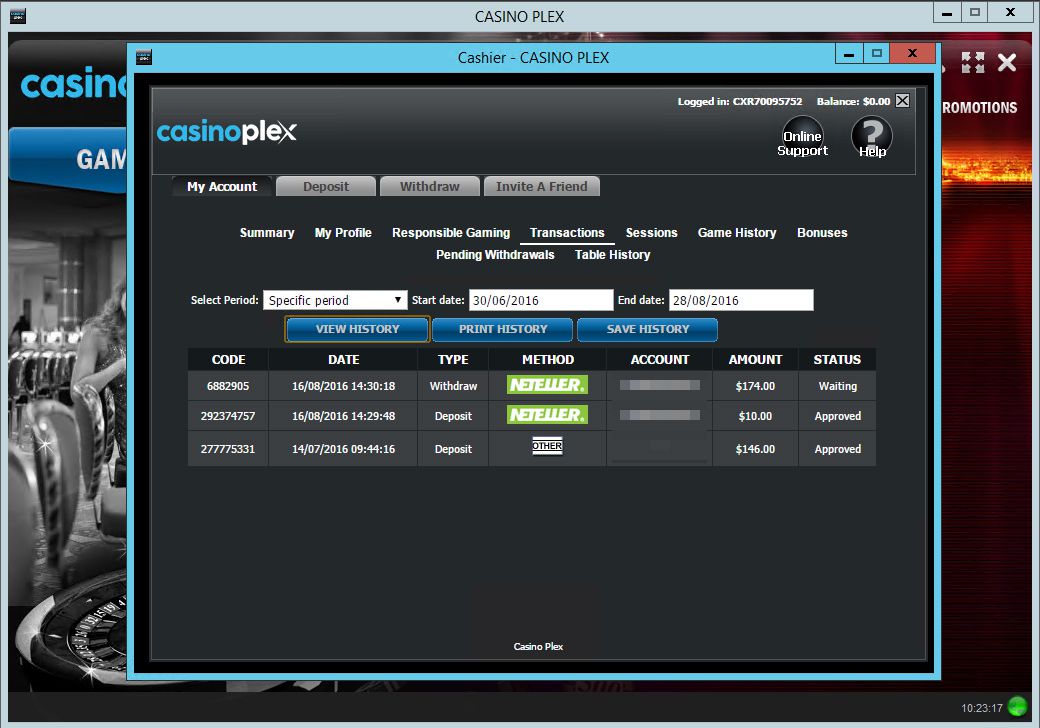1040x728 pixels.
Task: Click Balance $0.00 text
Action: (853, 101)
